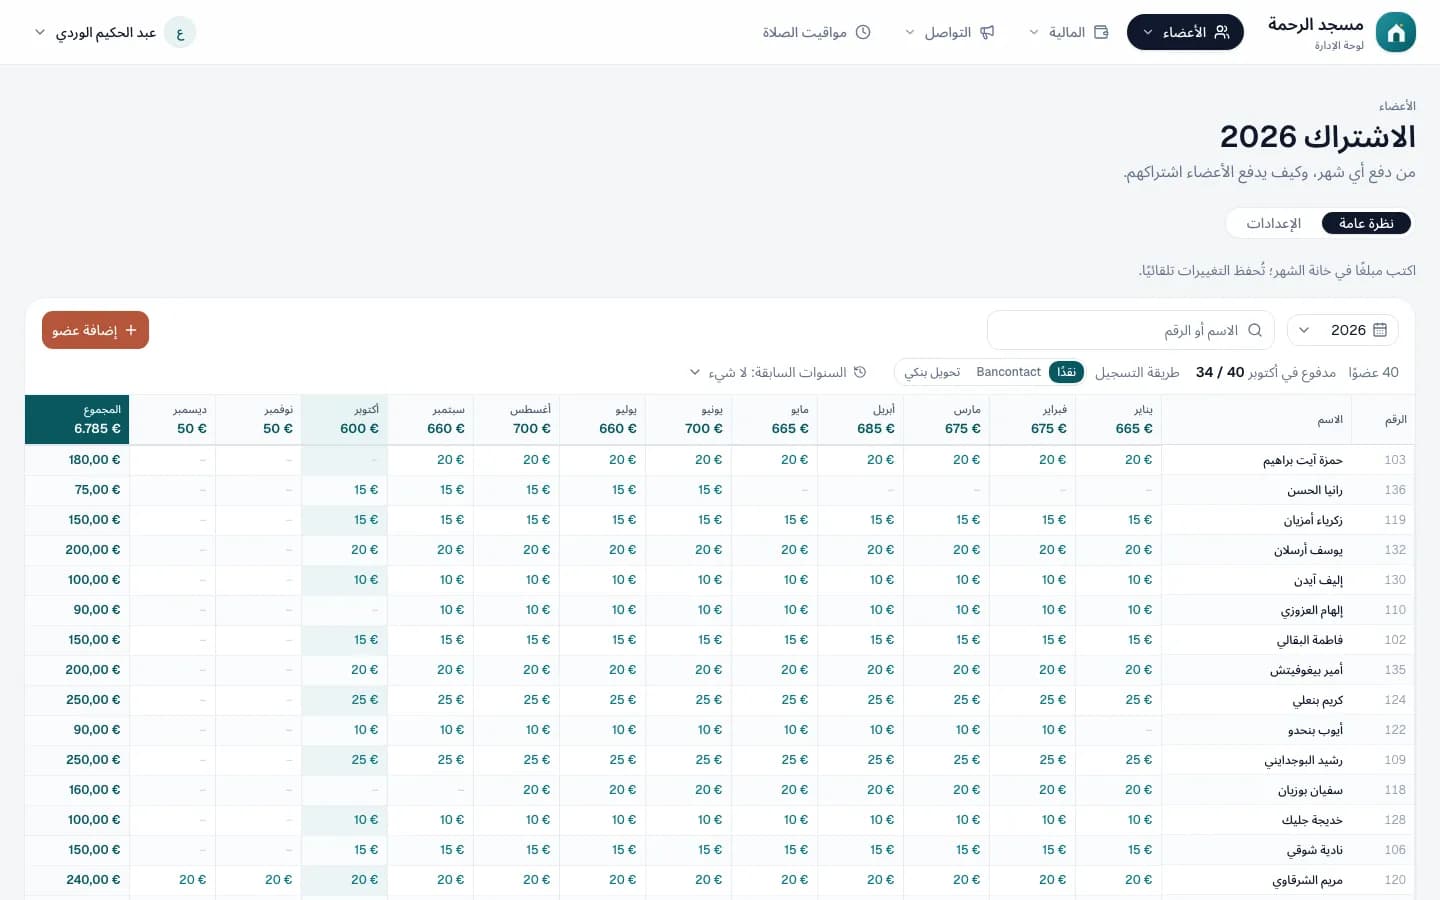Click the أكتوبر column header
The width and height of the screenshot is (1440, 900).
(x=344, y=419)
